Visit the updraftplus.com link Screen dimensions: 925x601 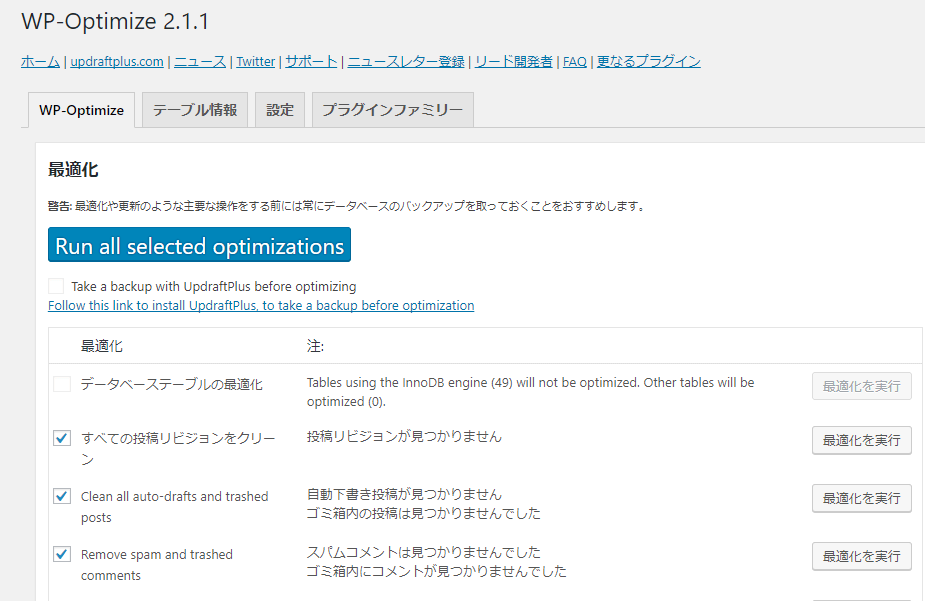pos(117,61)
